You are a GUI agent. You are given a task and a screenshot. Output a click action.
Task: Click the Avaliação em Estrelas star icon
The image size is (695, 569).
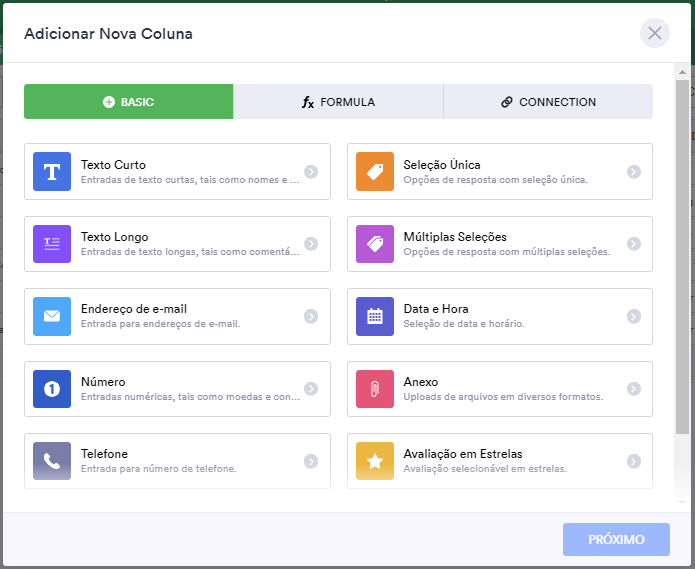pos(375,461)
